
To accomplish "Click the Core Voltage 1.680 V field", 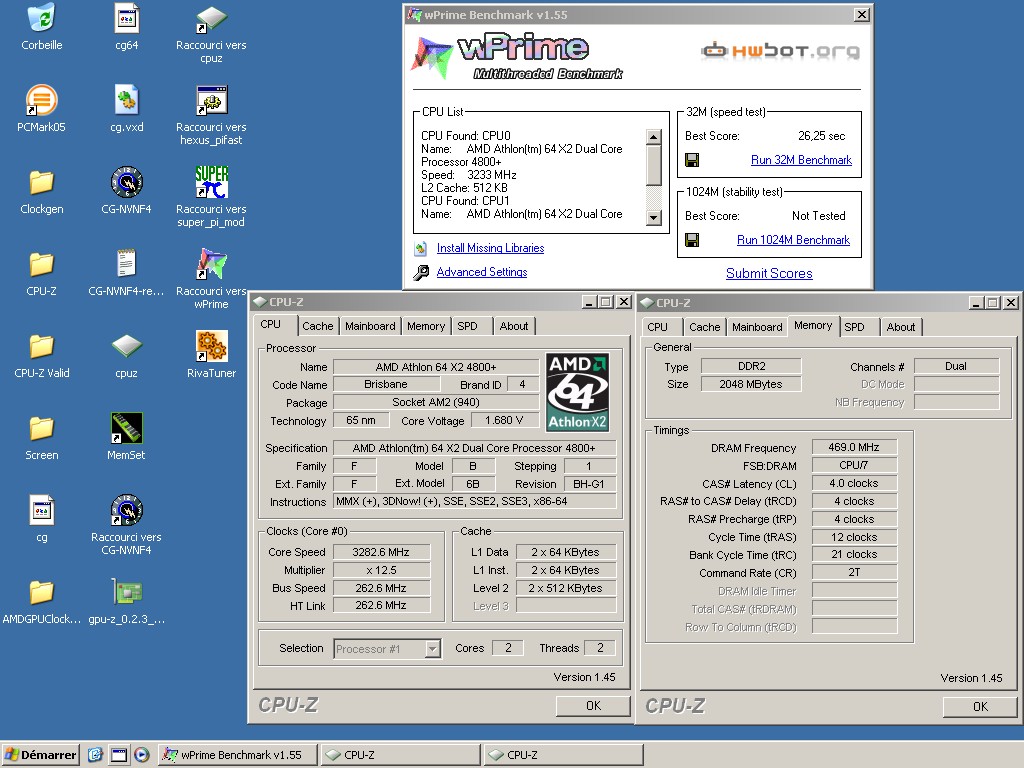I will tap(504, 421).
